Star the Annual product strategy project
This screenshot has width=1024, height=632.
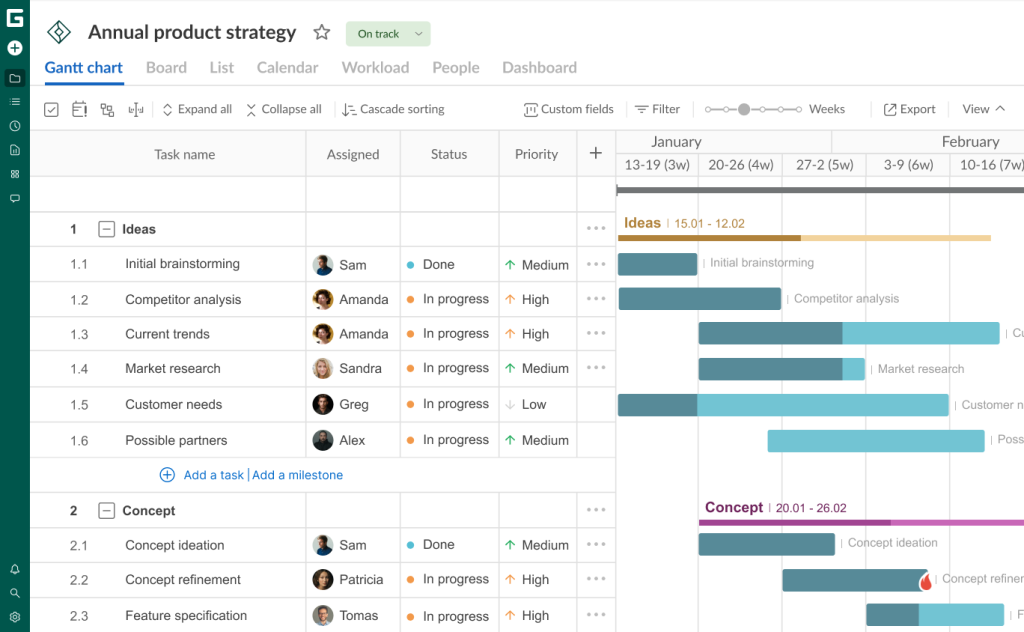[321, 32]
